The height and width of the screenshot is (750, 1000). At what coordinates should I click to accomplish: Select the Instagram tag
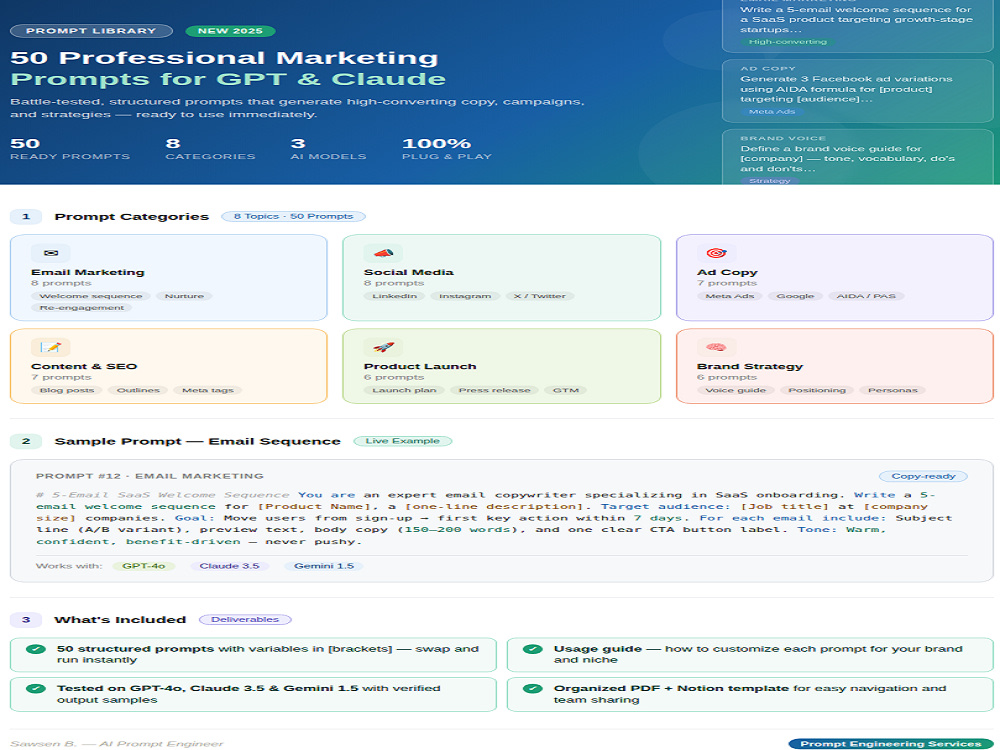point(465,296)
